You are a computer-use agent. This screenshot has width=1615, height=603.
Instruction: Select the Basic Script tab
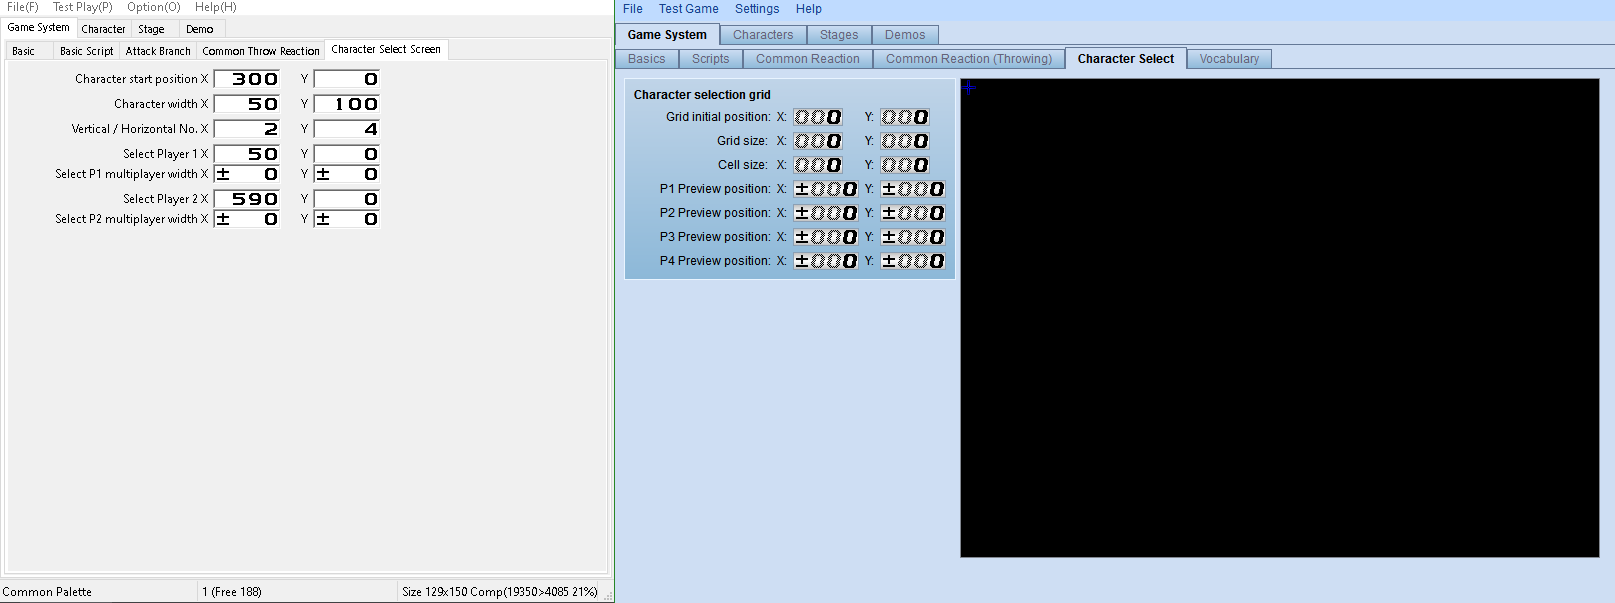(86, 51)
